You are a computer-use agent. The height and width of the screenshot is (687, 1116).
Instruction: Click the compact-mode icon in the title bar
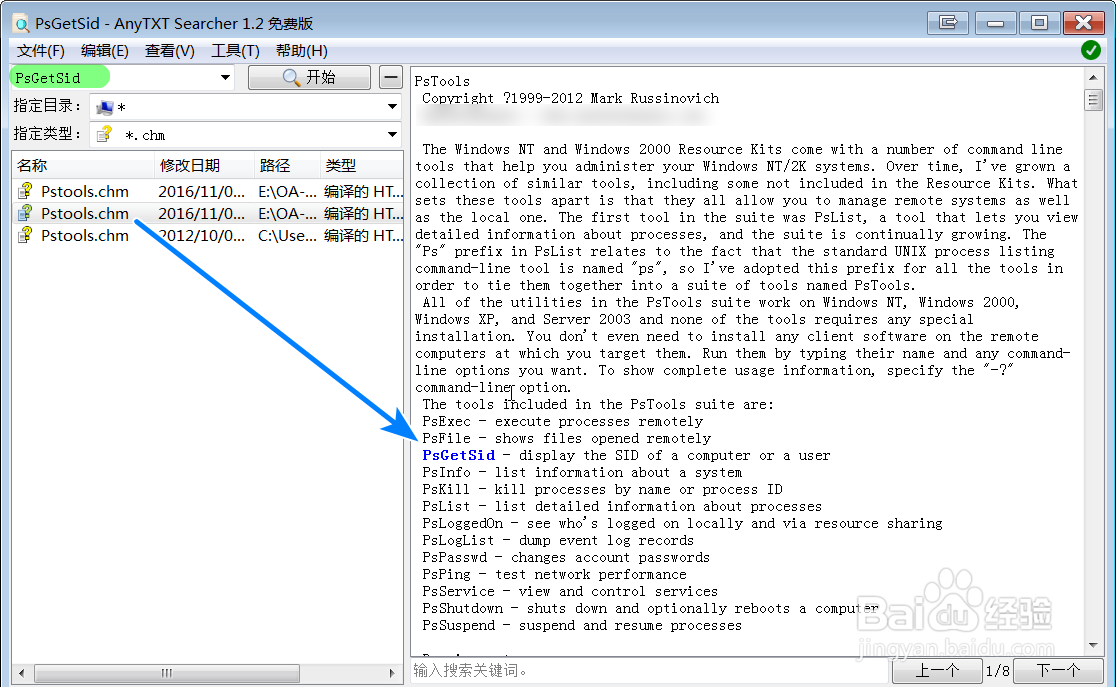pyautogui.click(x=948, y=23)
